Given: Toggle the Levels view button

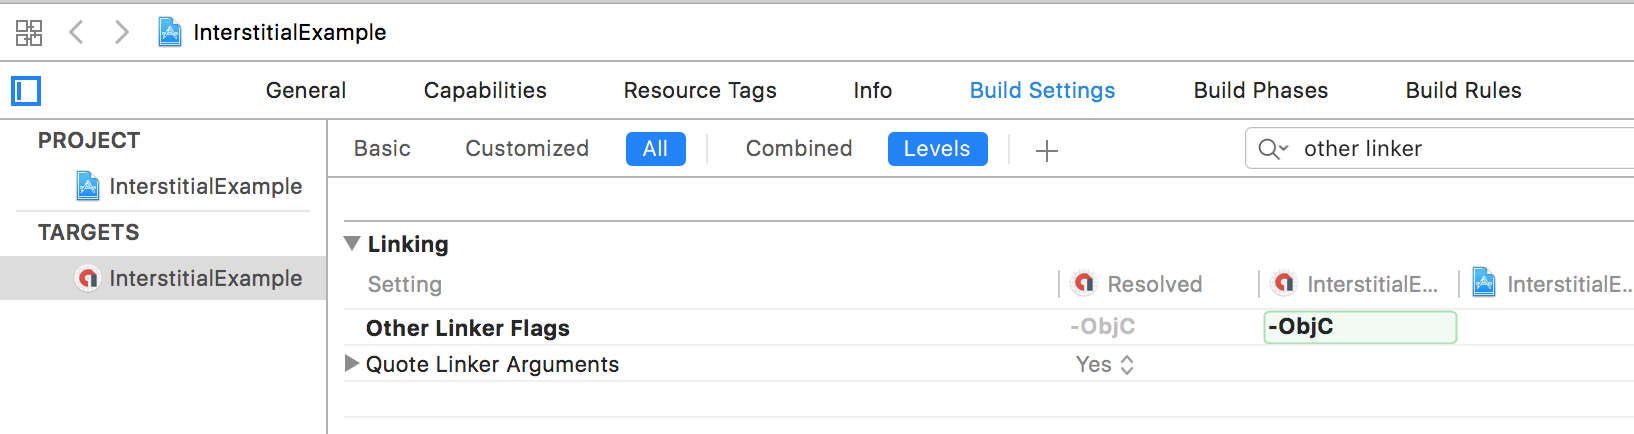Looking at the screenshot, I should point(937,149).
